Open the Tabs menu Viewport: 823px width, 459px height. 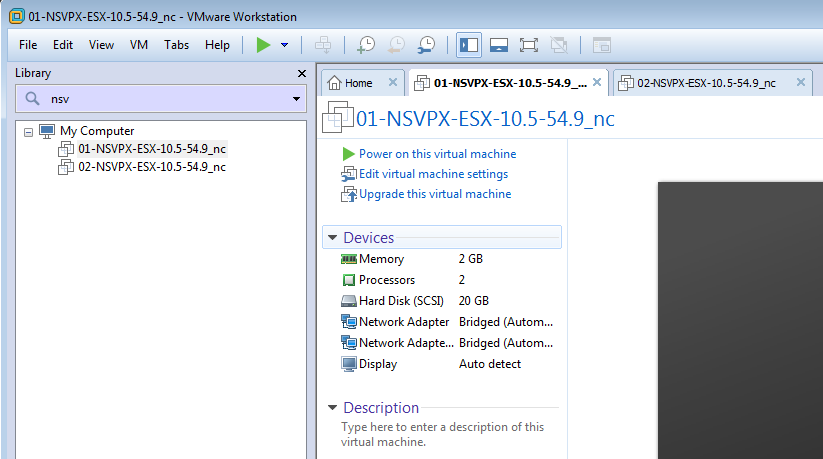click(176, 45)
